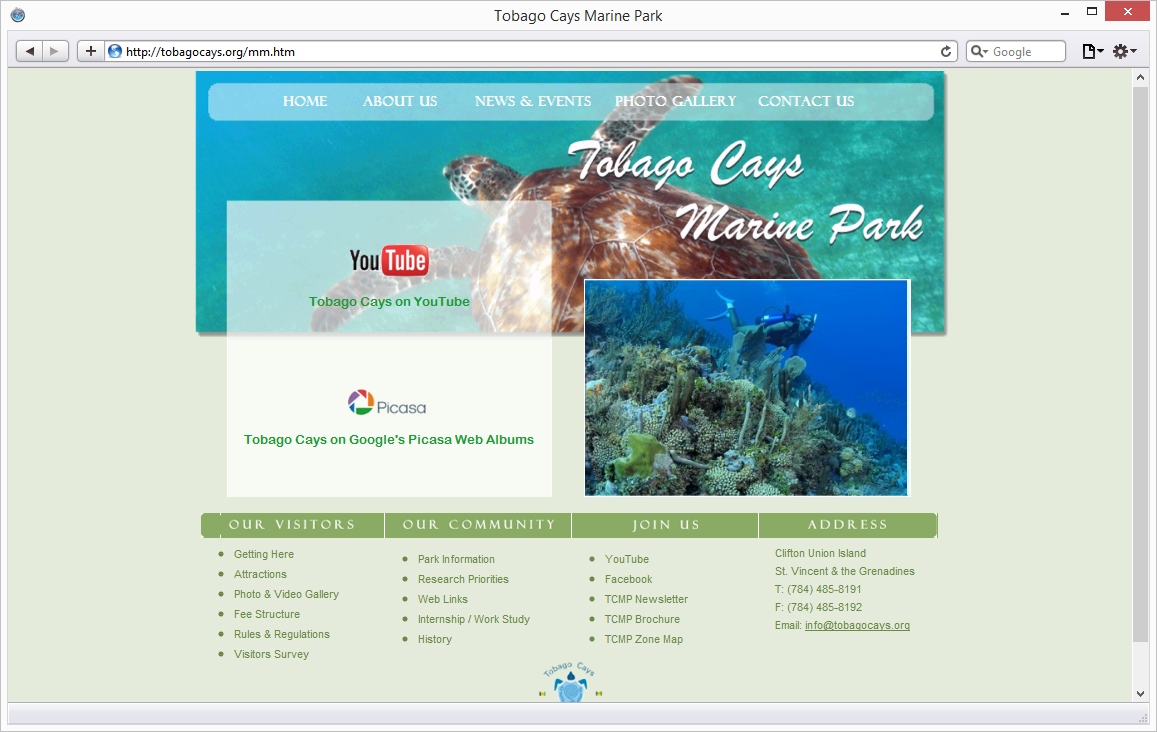Click OUR VISITORS section header

point(292,525)
